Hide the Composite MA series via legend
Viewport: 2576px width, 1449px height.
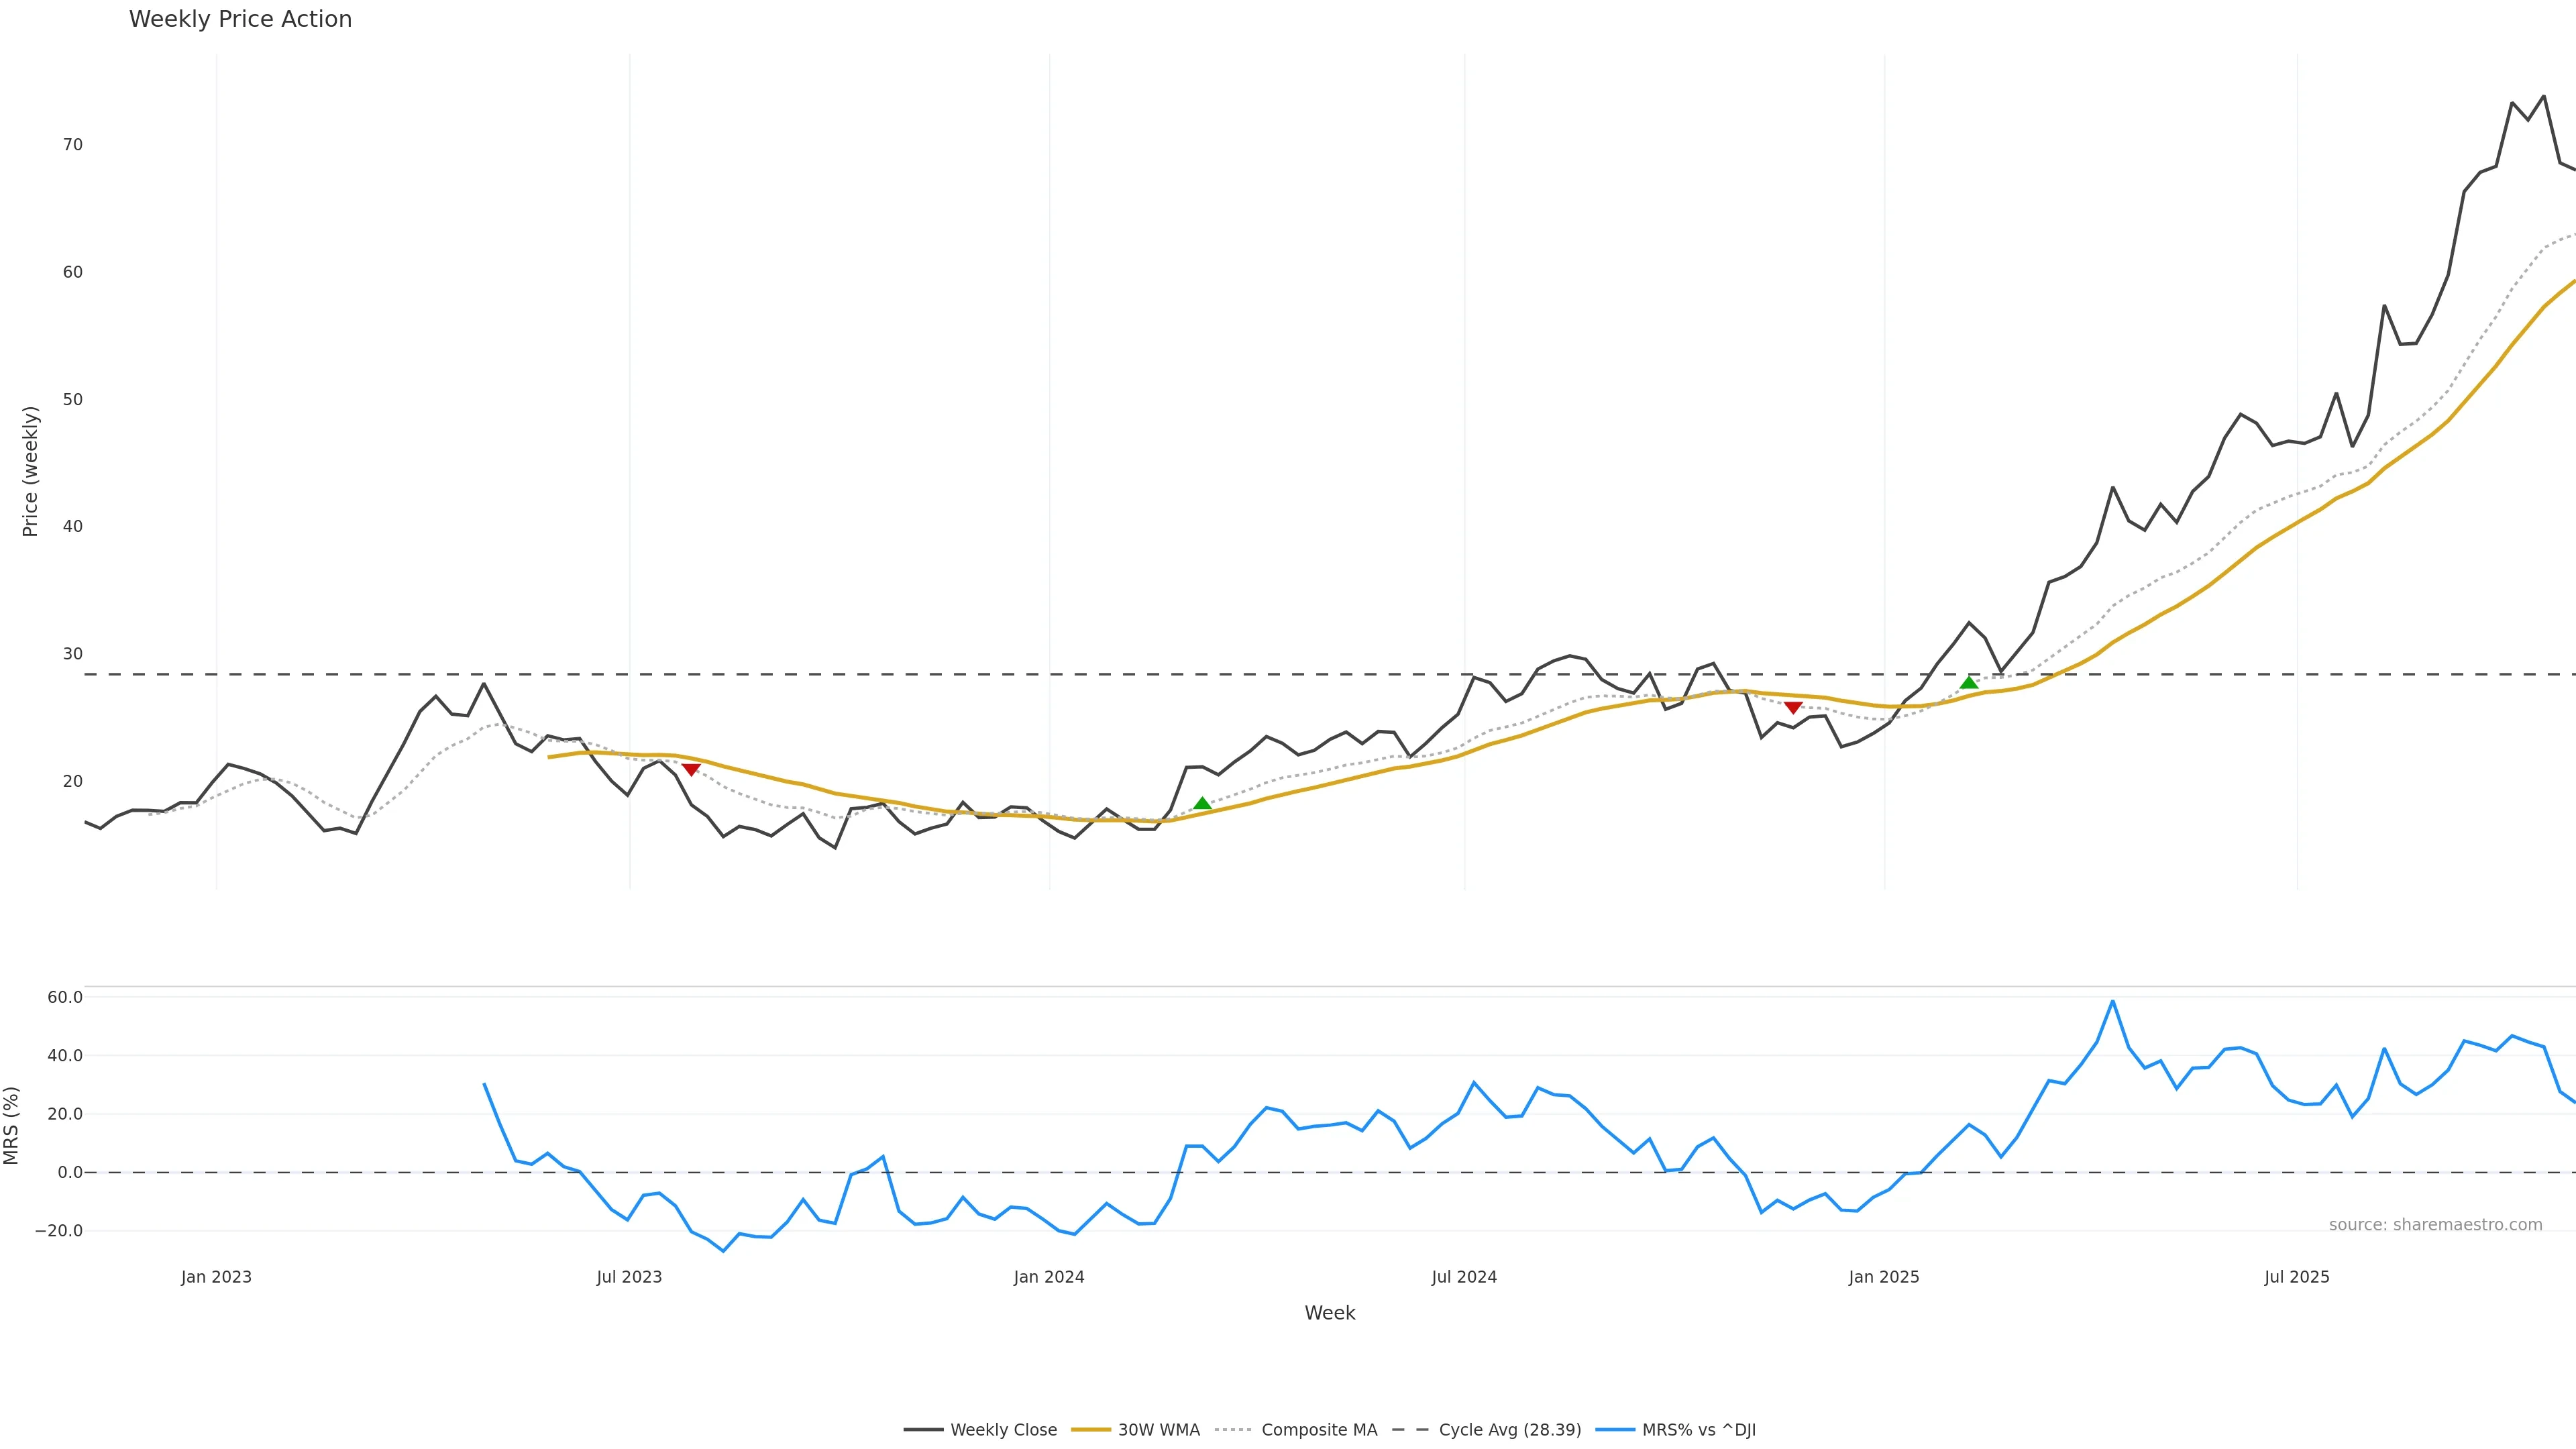[1318, 1430]
